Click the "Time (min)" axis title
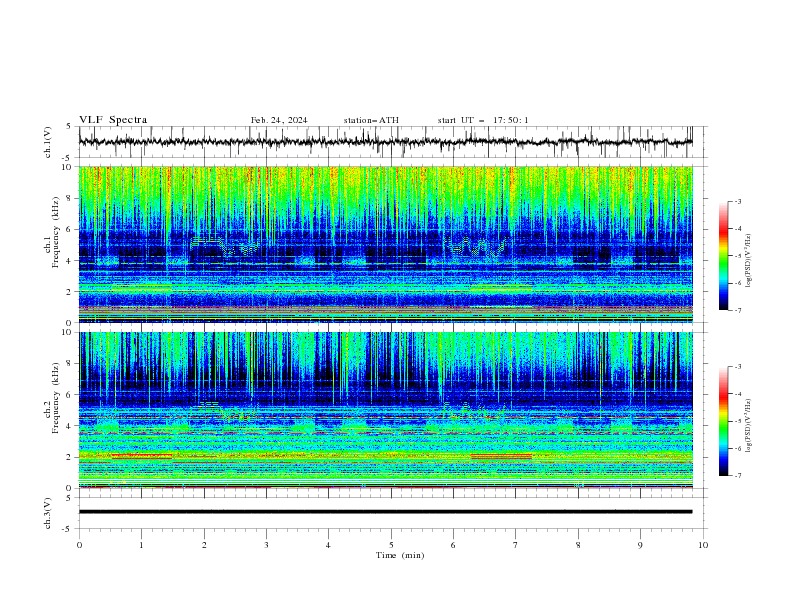 [400, 555]
